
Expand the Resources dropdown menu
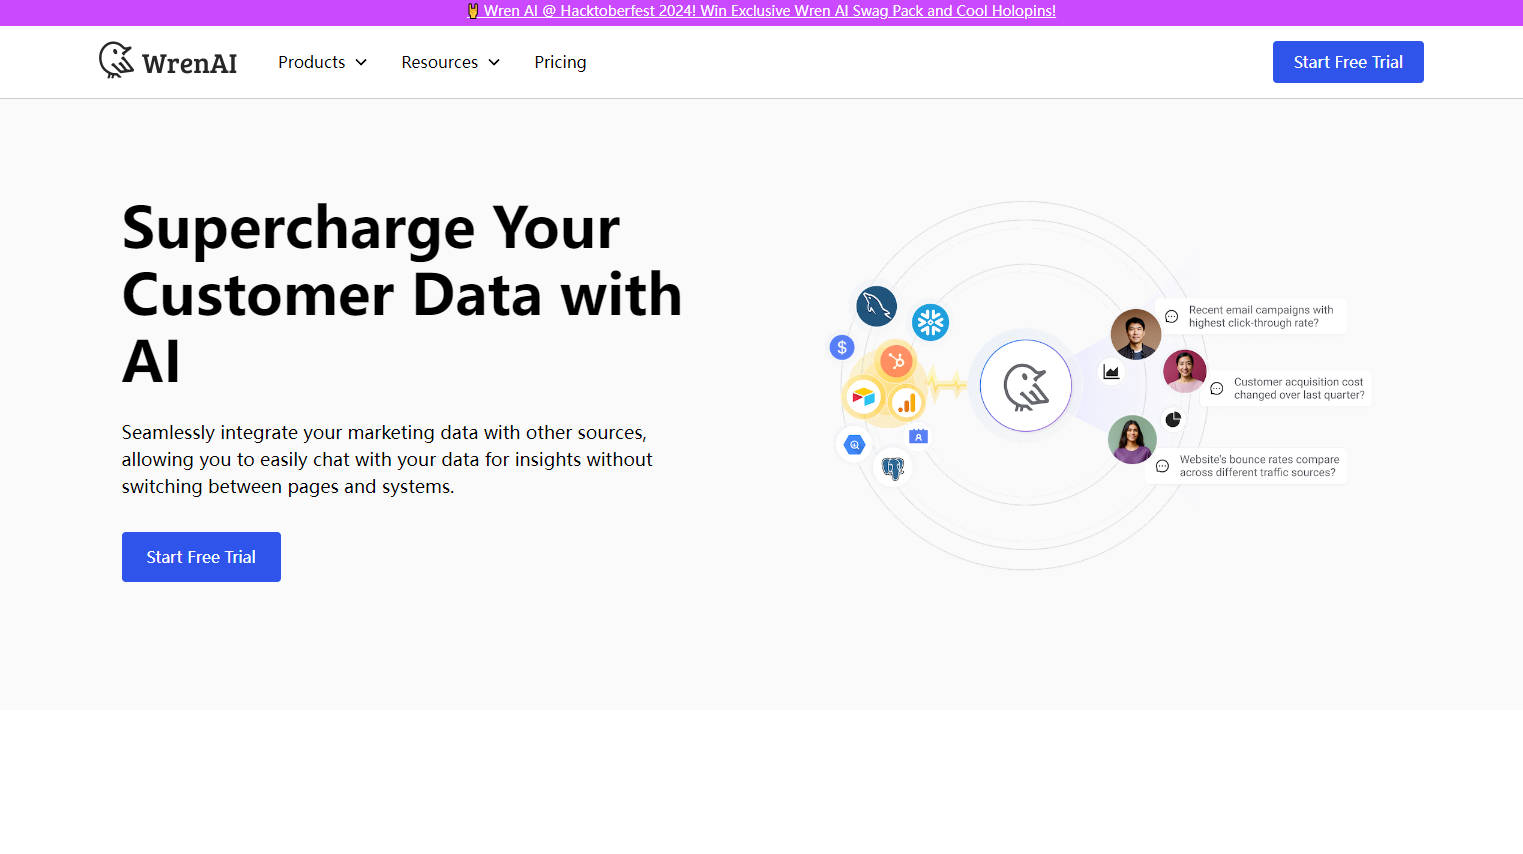click(450, 62)
